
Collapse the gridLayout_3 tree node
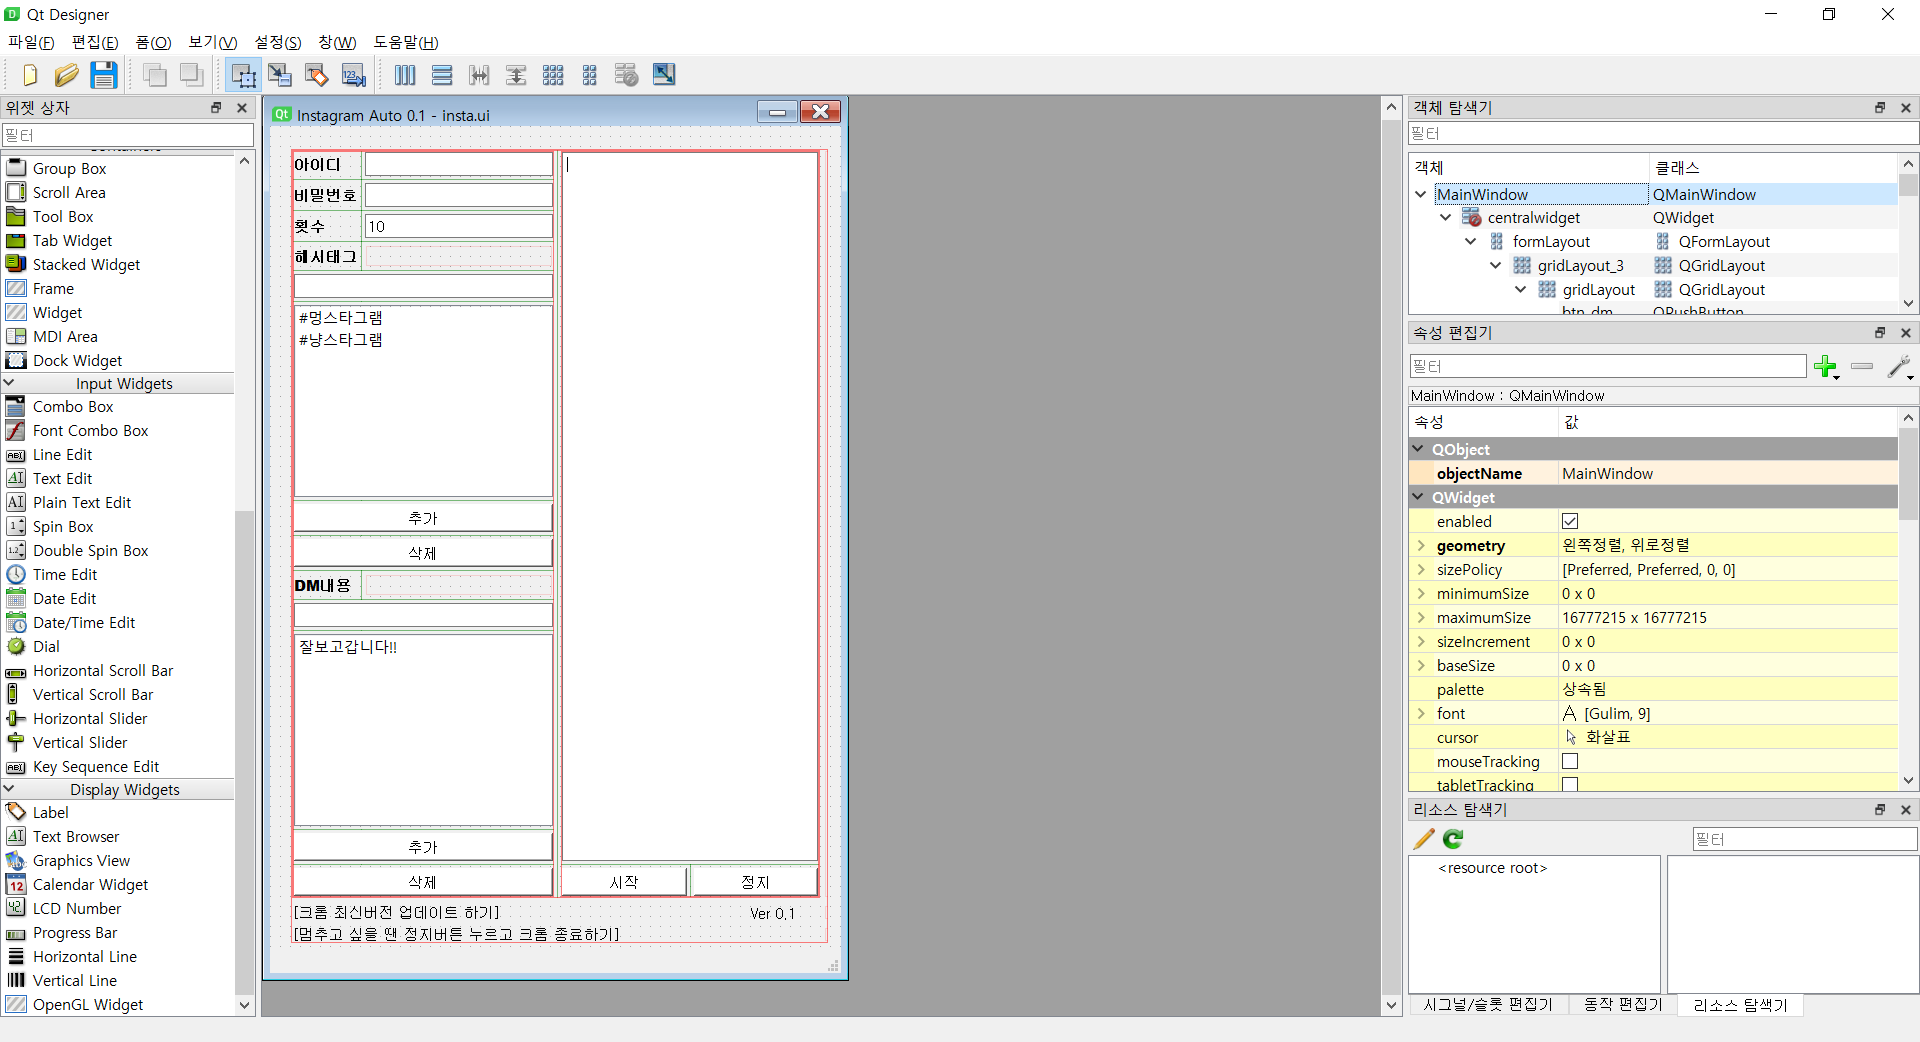tap(1496, 265)
